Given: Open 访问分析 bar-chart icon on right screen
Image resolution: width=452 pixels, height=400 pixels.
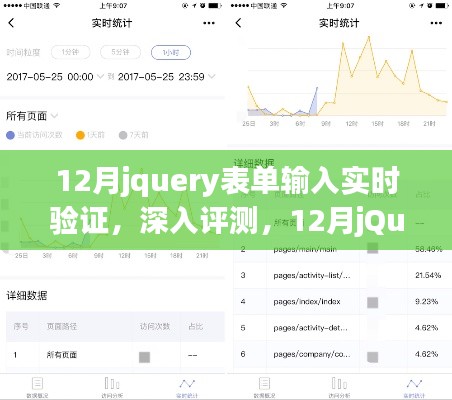Looking at the screenshot, I should [339, 383].
